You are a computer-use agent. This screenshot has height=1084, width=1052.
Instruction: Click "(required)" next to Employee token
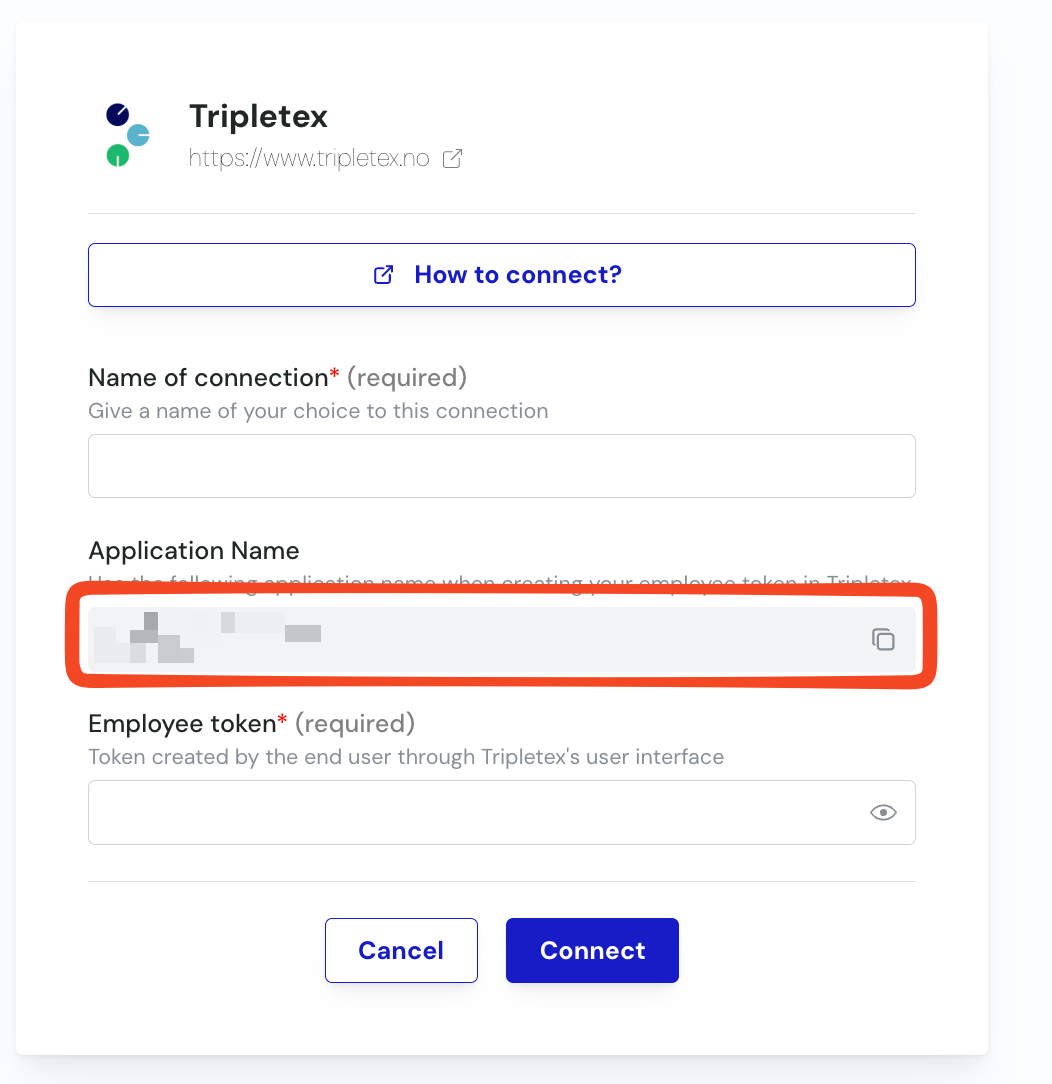[x=355, y=724]
